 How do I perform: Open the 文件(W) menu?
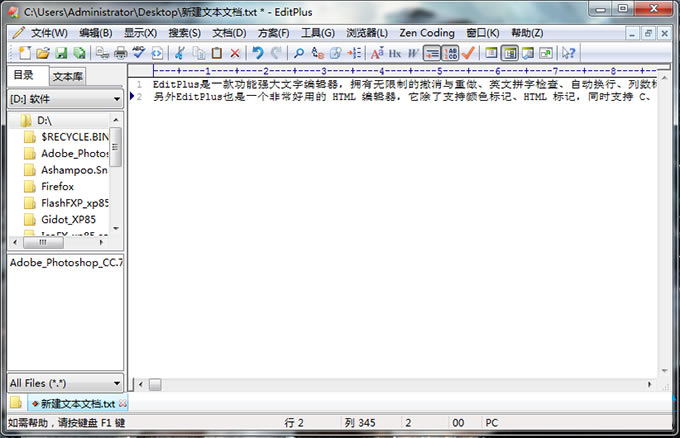pos(49,33)
